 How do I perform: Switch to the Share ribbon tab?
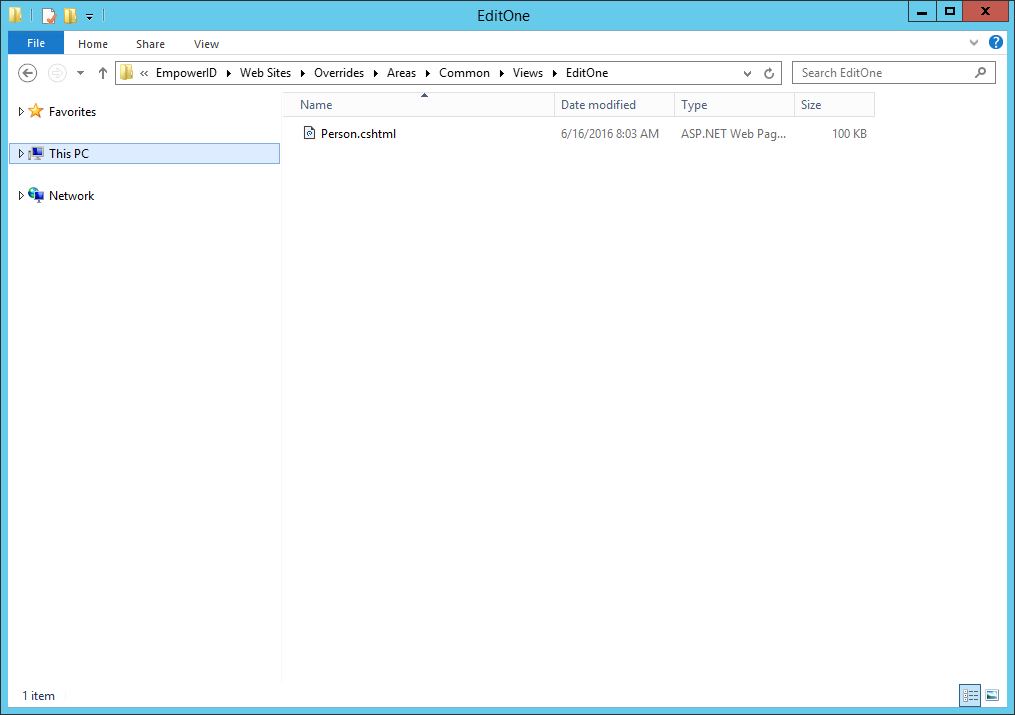150,43
